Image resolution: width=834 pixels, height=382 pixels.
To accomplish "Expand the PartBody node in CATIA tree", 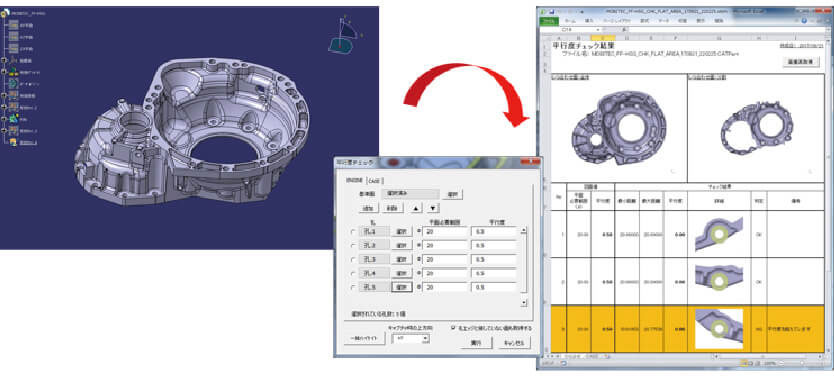I will pyautogui.click(x=4, y=72).
